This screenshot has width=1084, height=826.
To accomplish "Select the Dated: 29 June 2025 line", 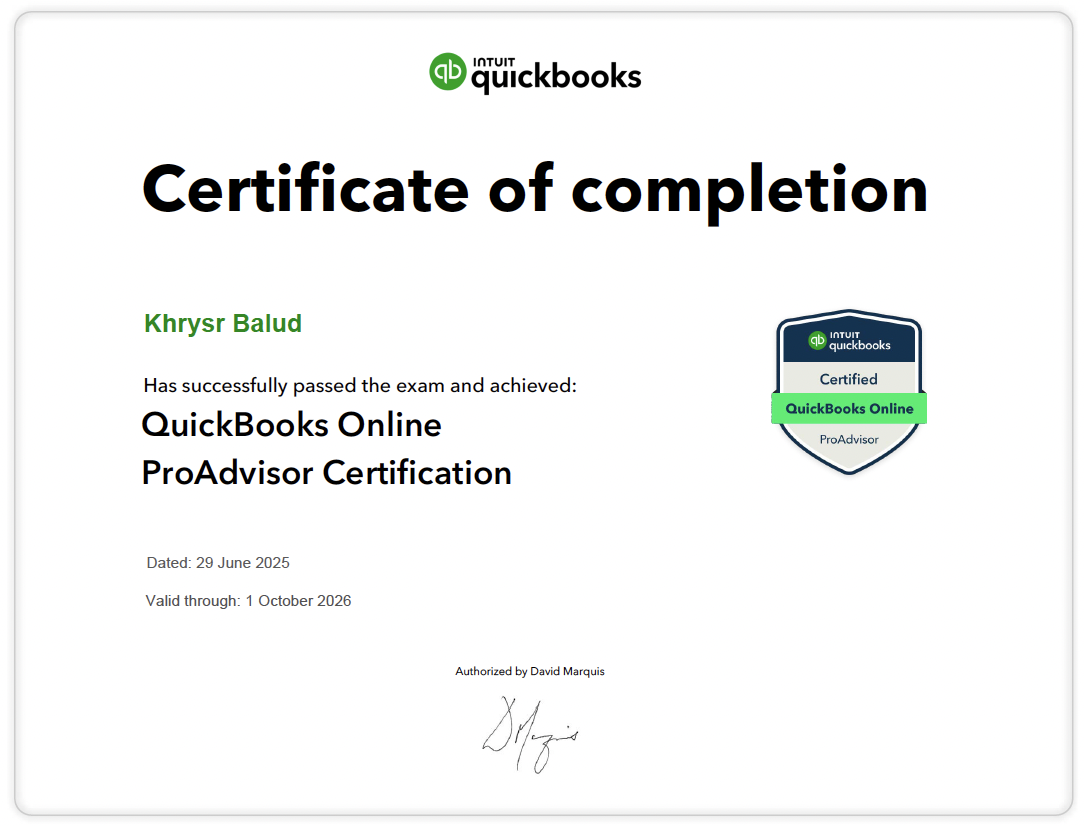I will 218,562.
